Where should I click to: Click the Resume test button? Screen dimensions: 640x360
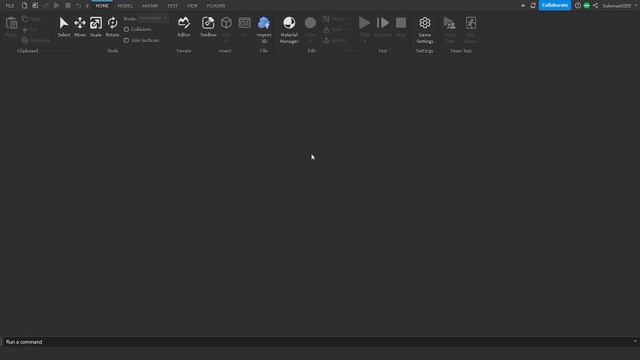click(x=382, y=23)
